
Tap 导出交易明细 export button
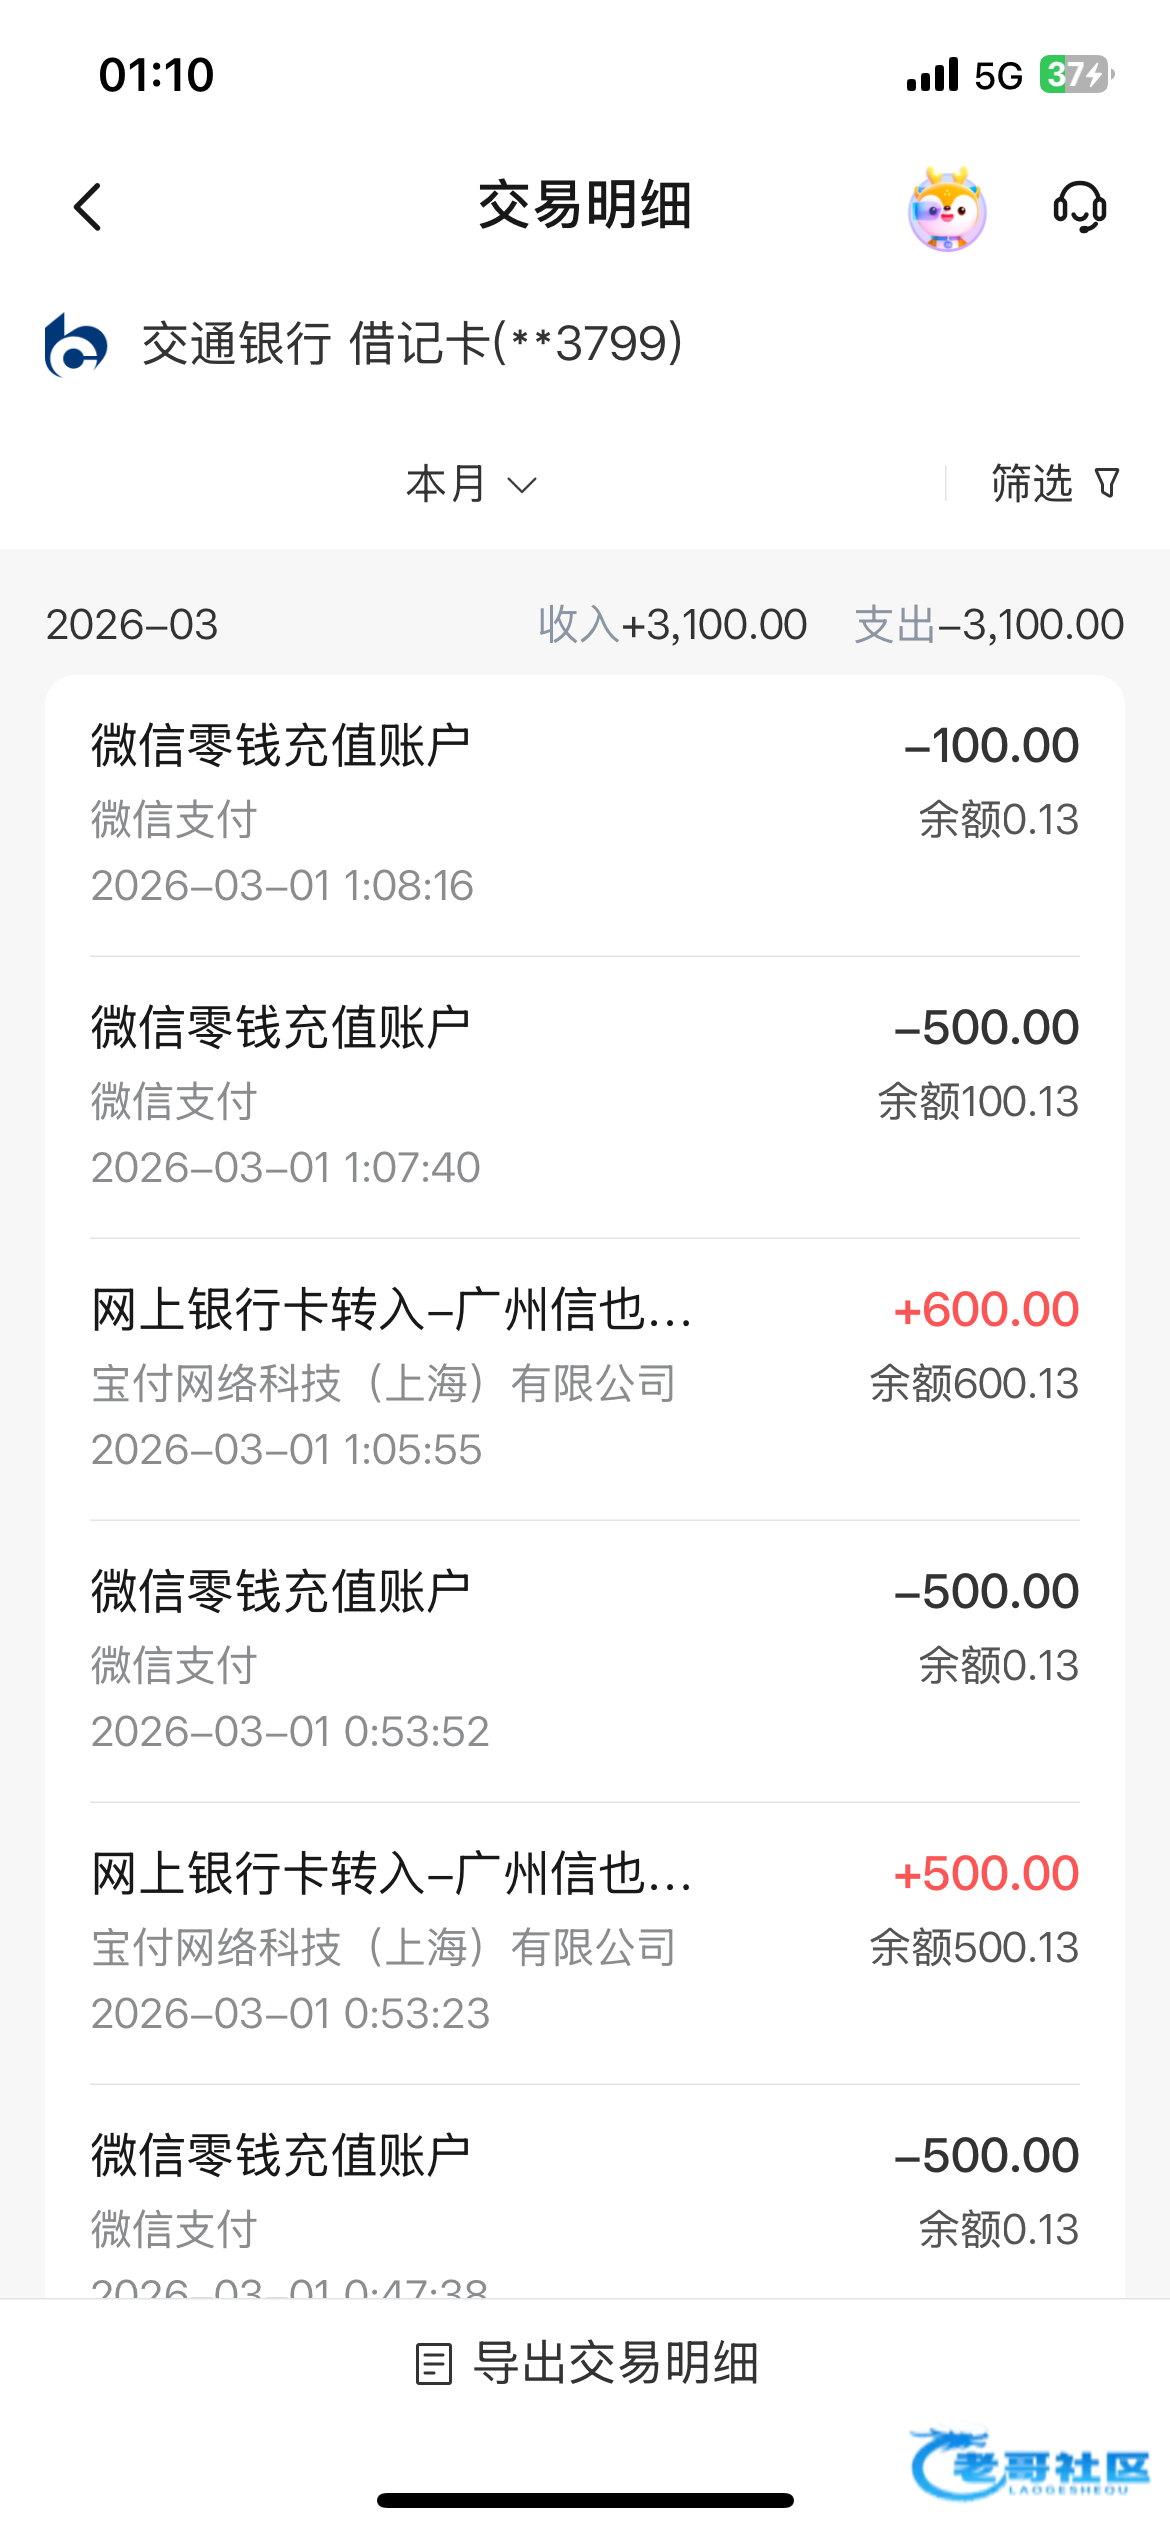[614, 2364]
